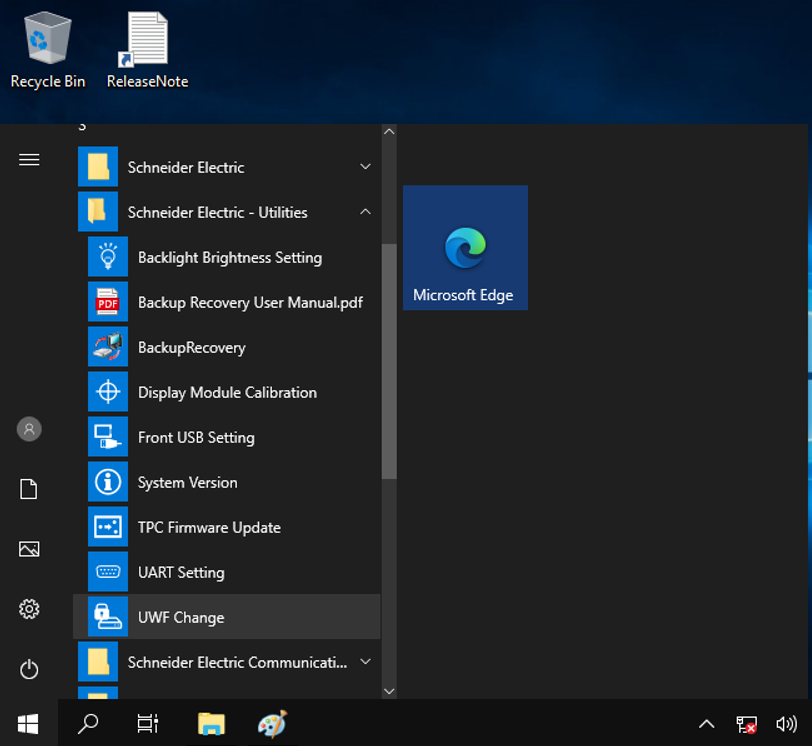This screenshot has width=812, height=746.
Task: Open the Microsoft Edge tile
Action: pos(466,248)
